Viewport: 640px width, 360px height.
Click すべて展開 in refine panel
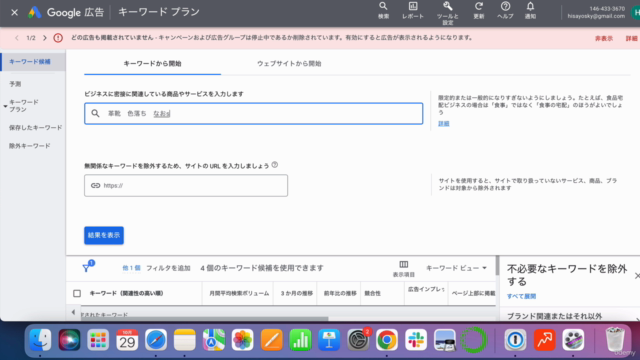pos(521,296)
